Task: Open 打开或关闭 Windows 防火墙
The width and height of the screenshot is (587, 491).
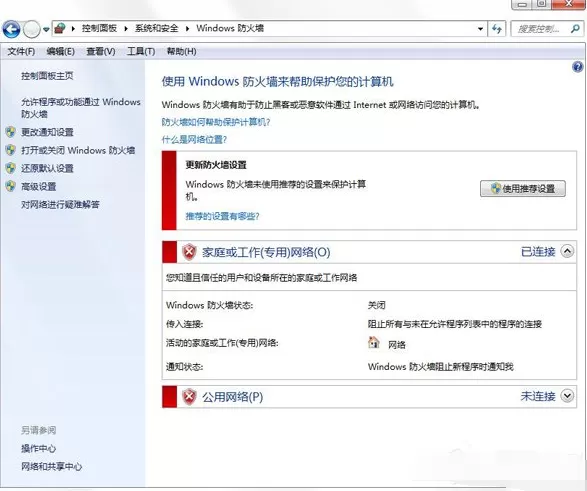Action: click(78, 150)
